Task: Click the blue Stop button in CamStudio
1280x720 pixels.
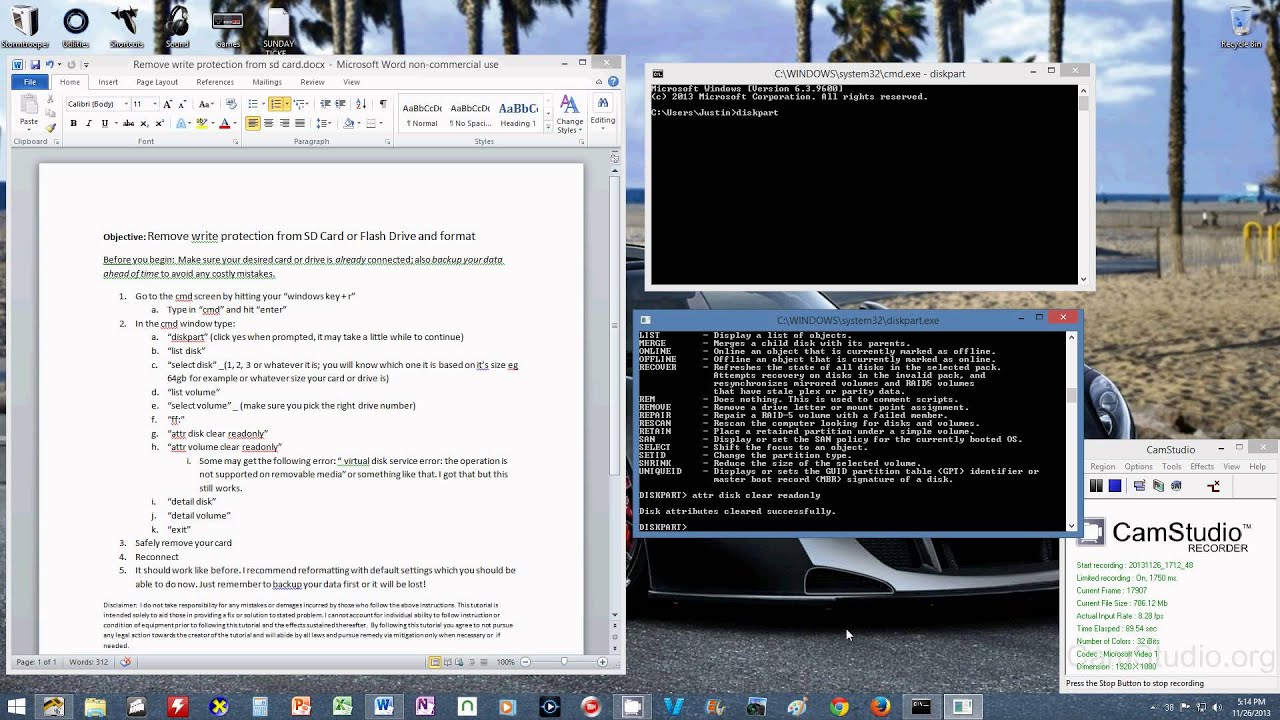Action: (x=1115, y=486)
